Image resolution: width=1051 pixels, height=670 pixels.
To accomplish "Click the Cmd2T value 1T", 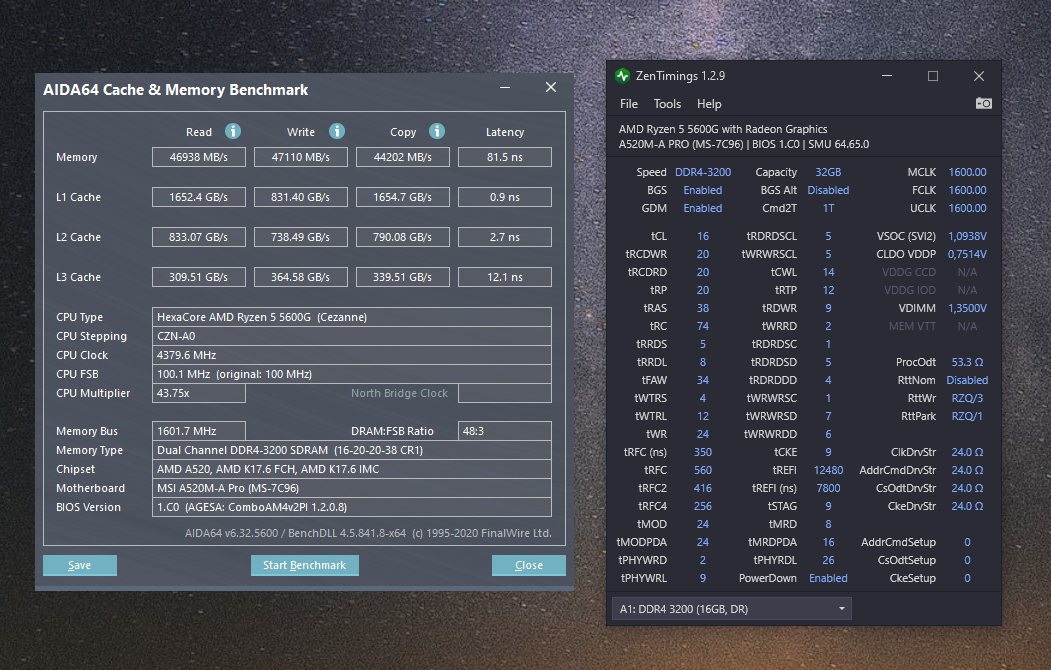I will (x=828, y=208).
